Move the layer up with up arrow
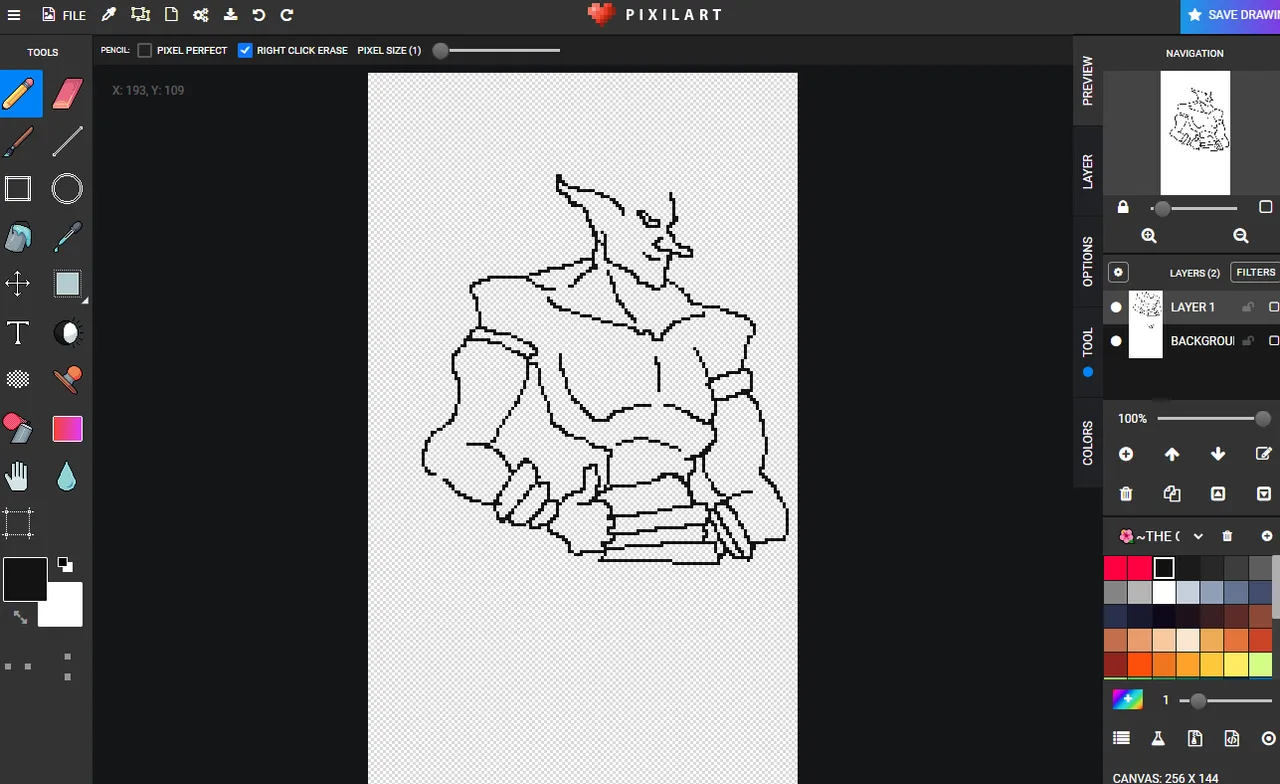 coord(1172,454)
